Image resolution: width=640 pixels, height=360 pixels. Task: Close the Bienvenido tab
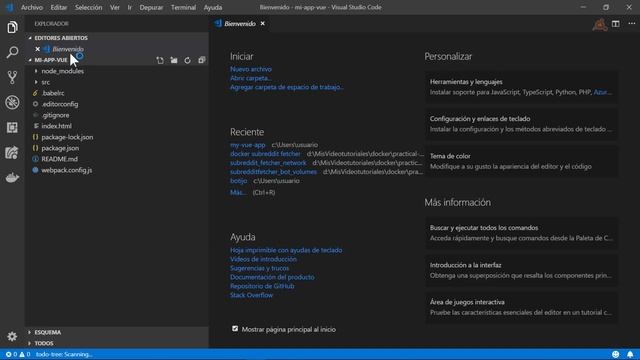[263, 24]
